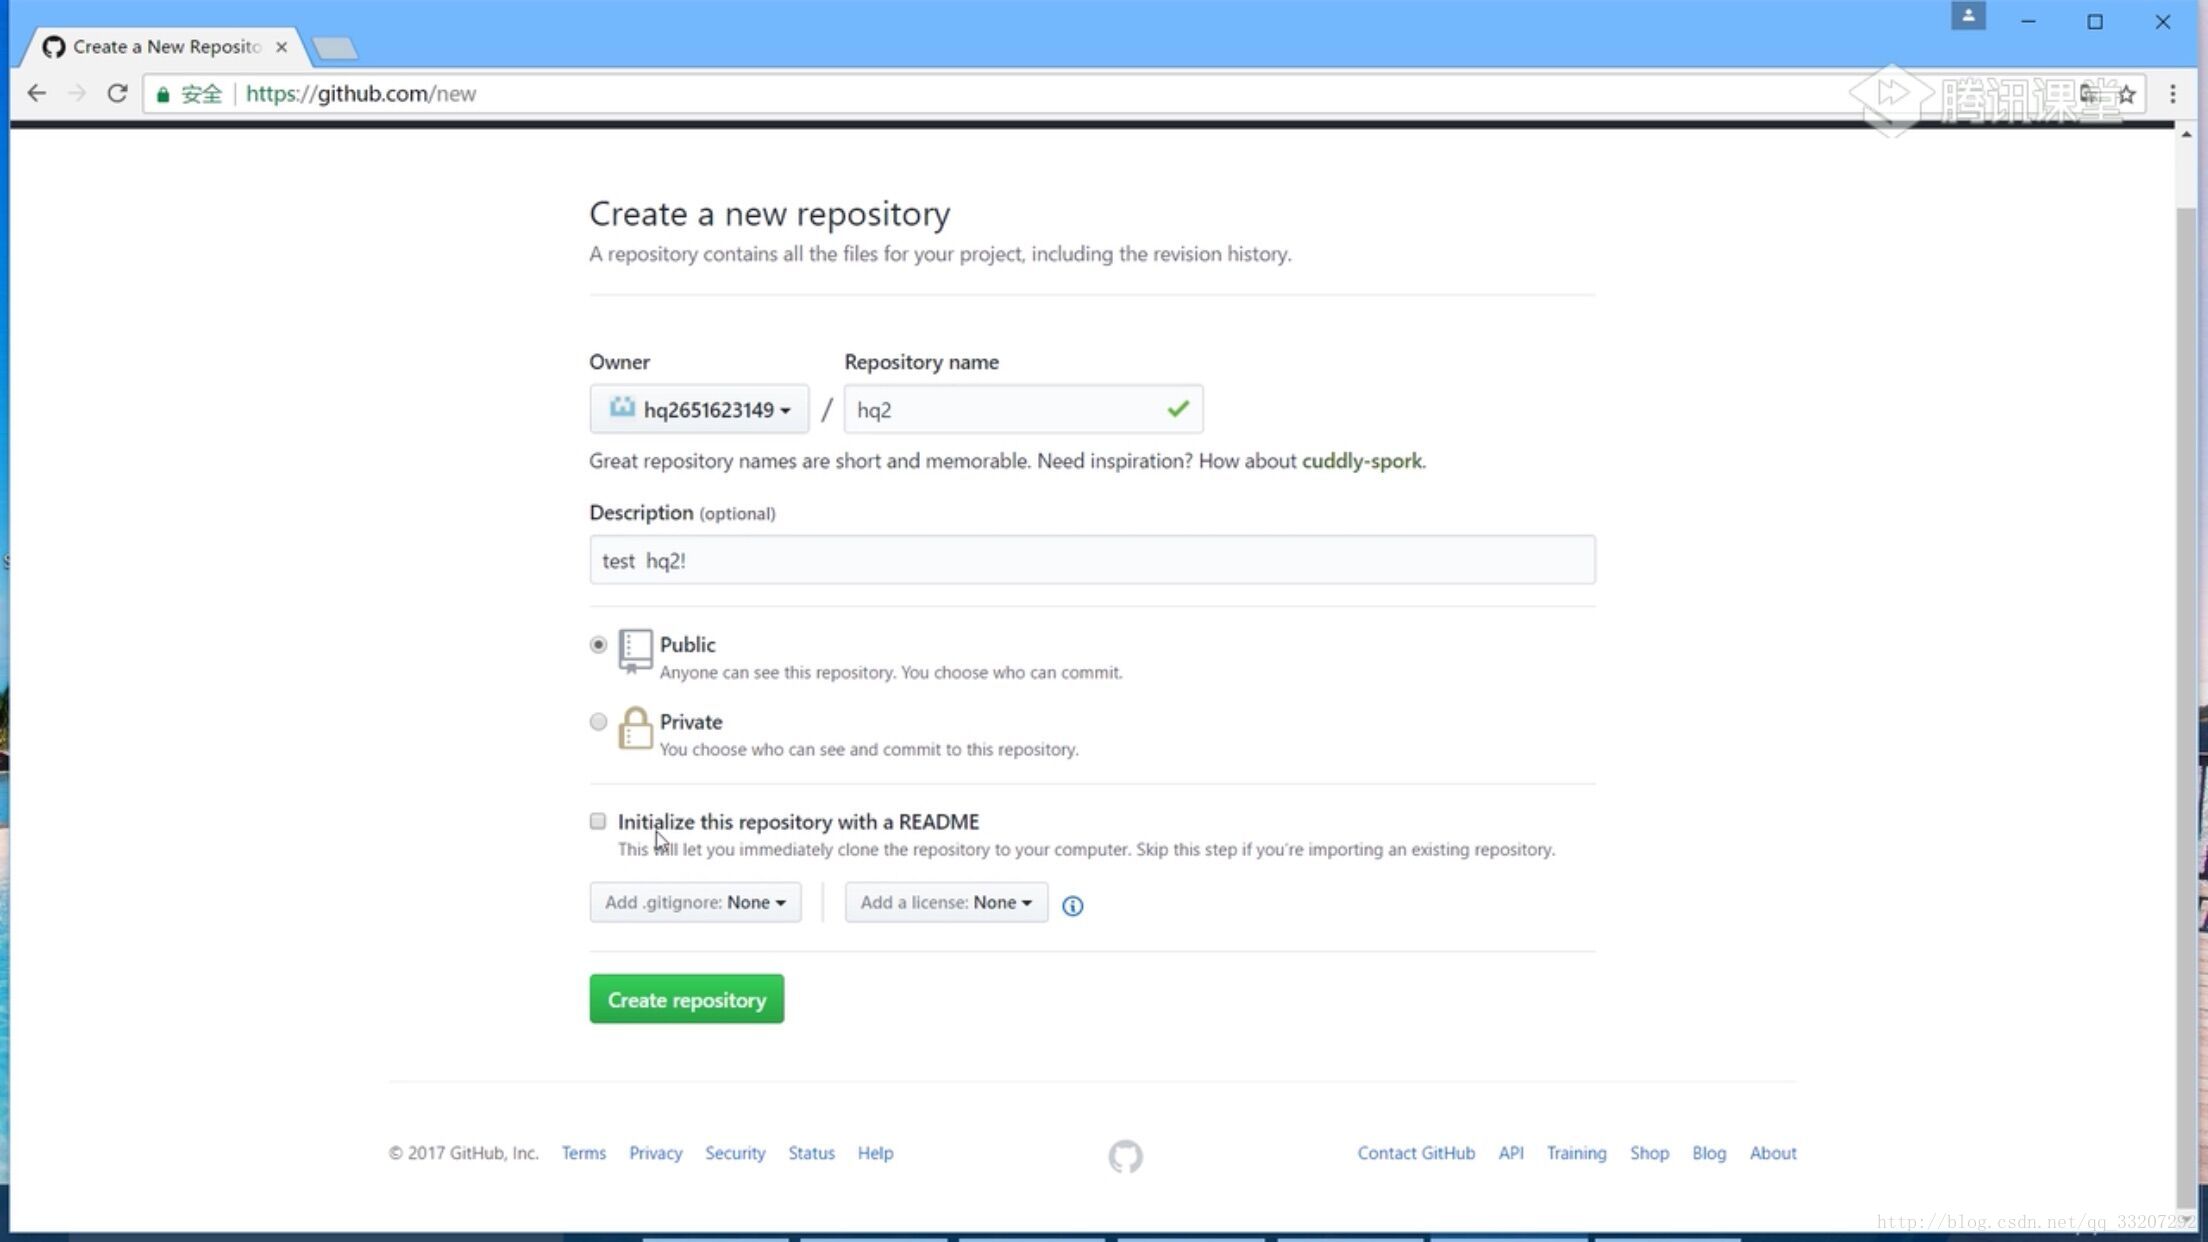Open the Chrome three-dot menu
This screenshot has height=1242, width=2208.
pos(2172,94)
